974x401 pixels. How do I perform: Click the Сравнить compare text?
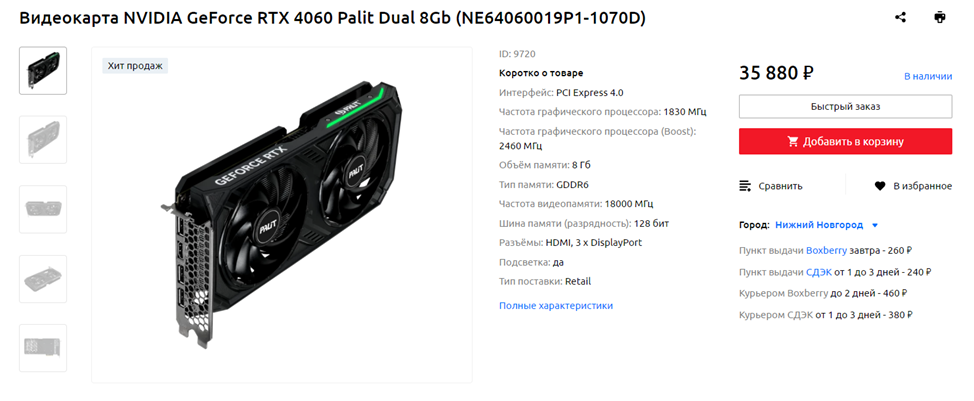(780, 186)
